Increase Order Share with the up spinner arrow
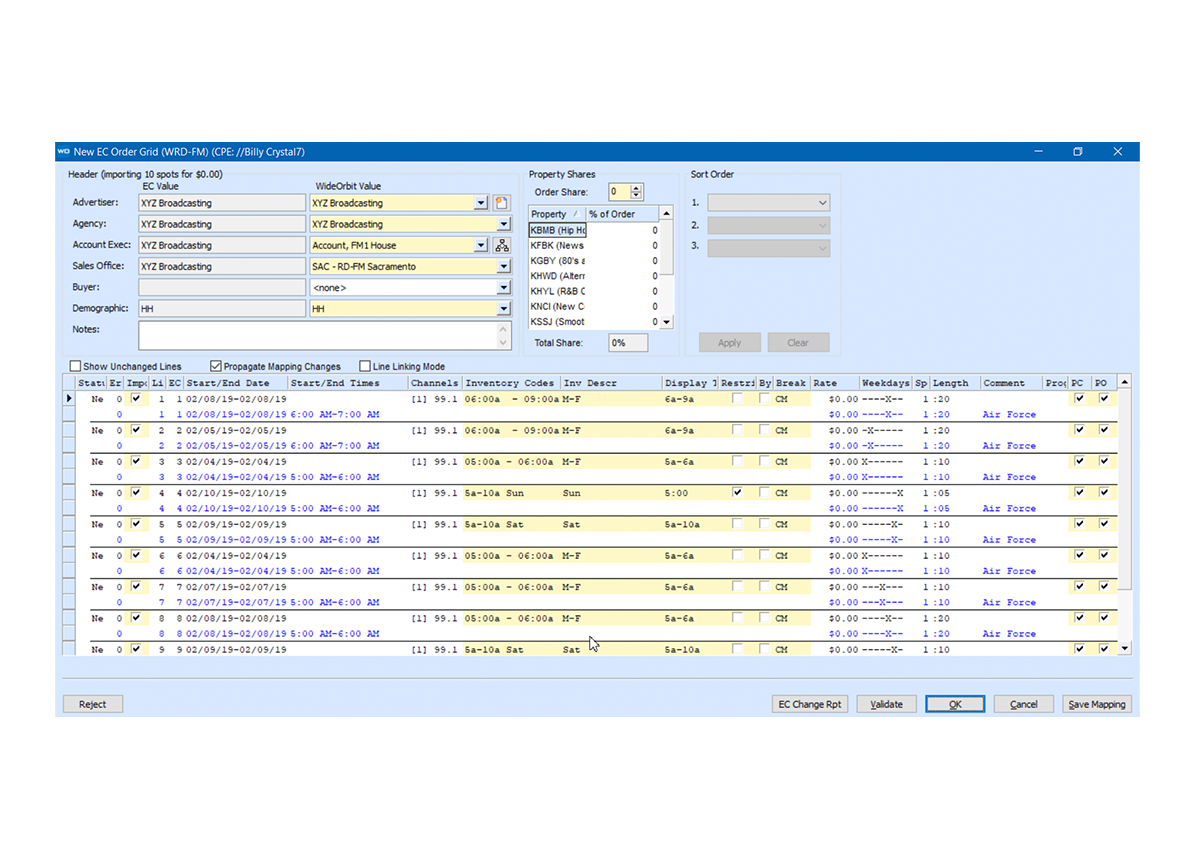The height and width of the screenshot is (859, 1195). point(637,188)
